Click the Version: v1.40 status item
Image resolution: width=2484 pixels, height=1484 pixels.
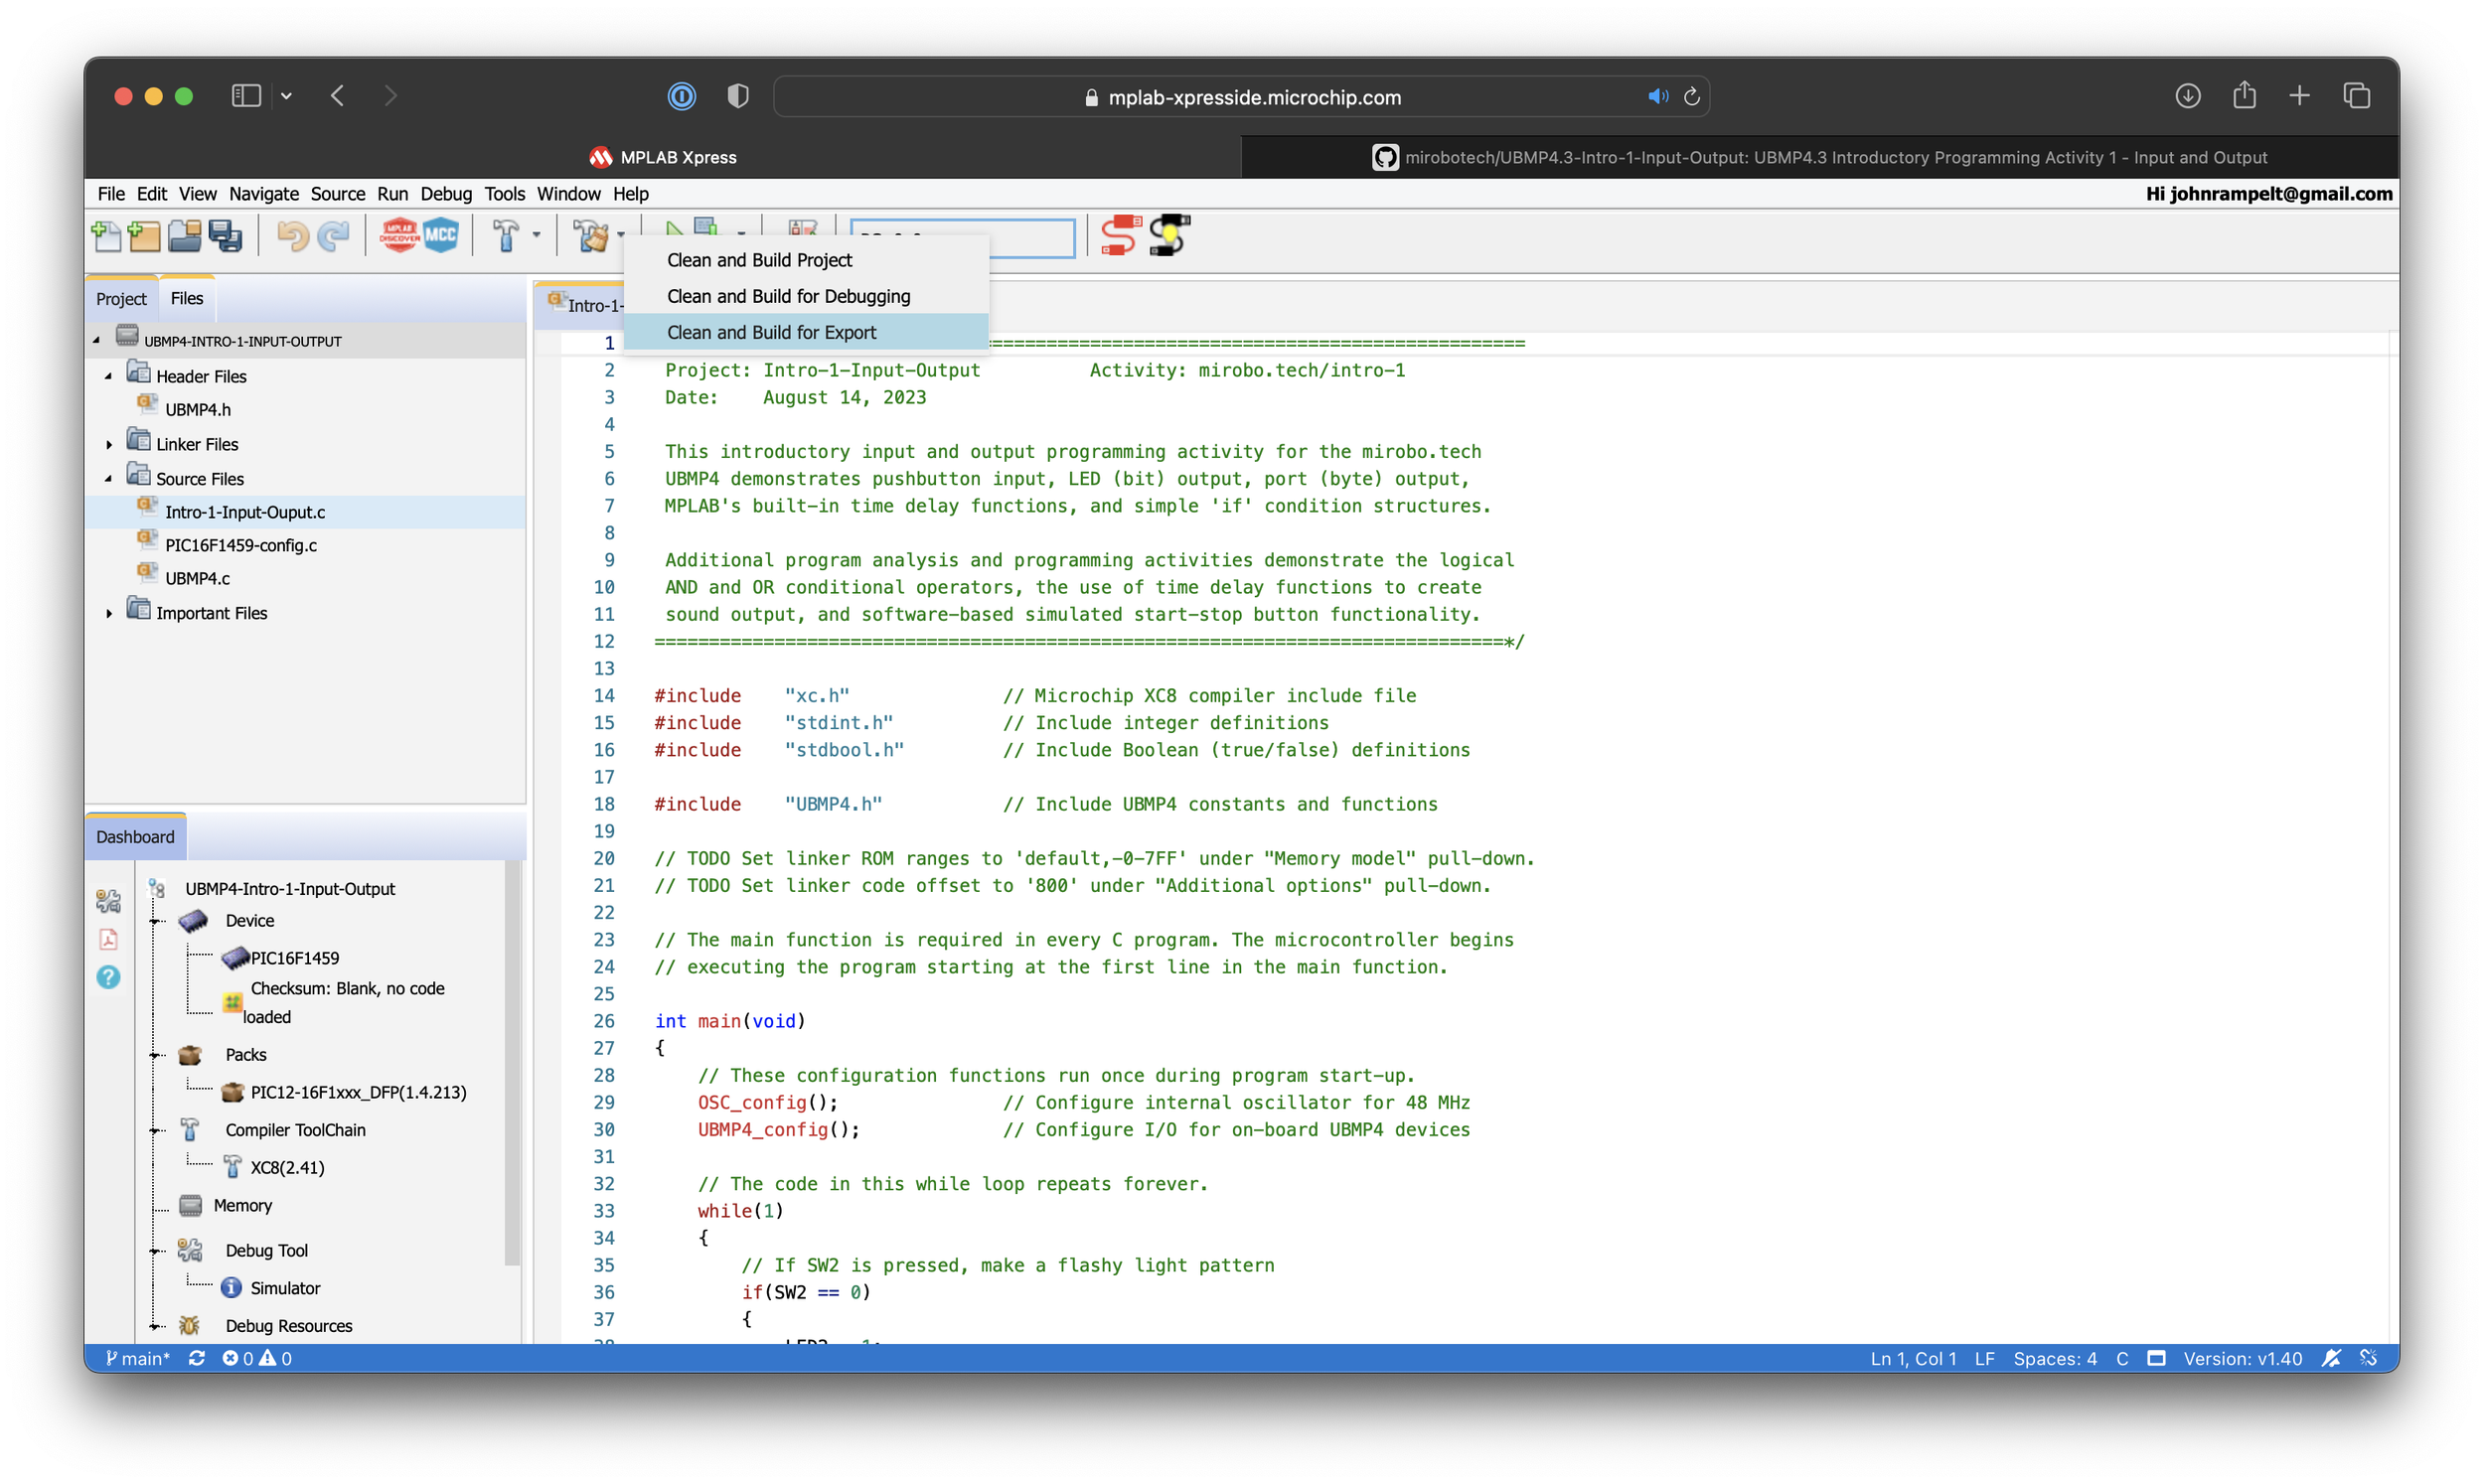(x=2242, y=1358)
